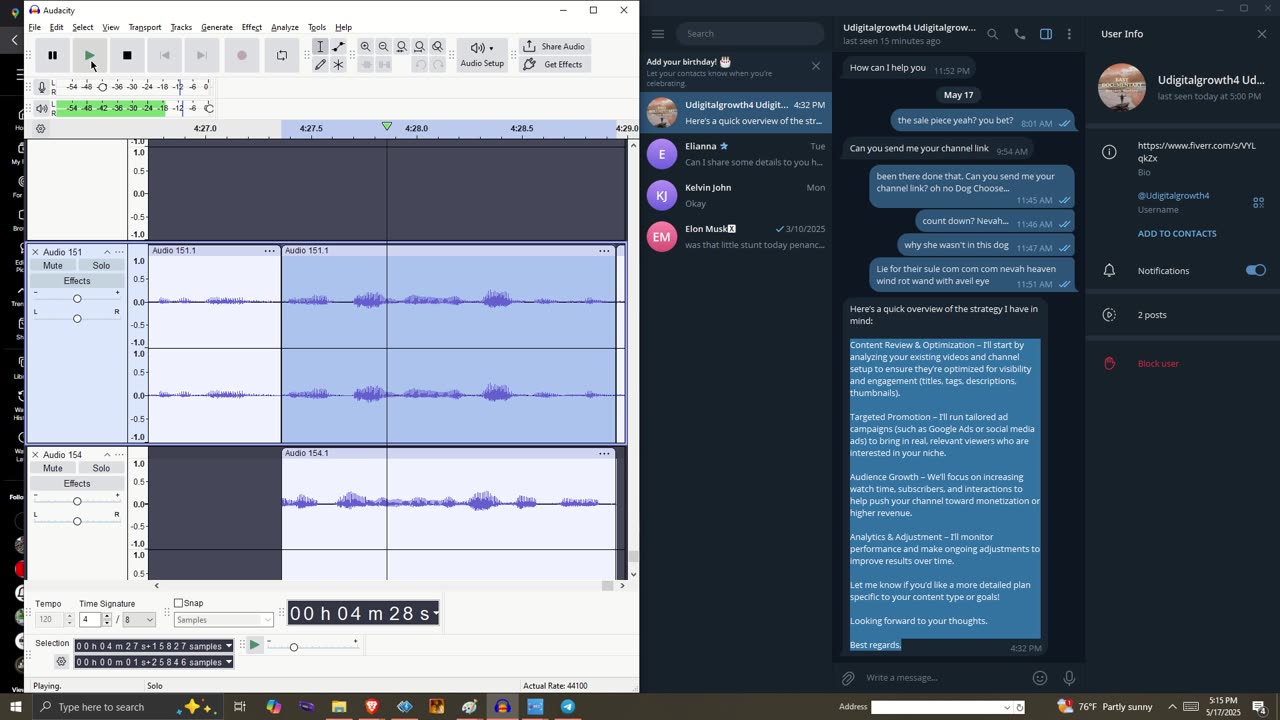Open the Transport menu
1280x720 pixels.
tap(145, 27)
